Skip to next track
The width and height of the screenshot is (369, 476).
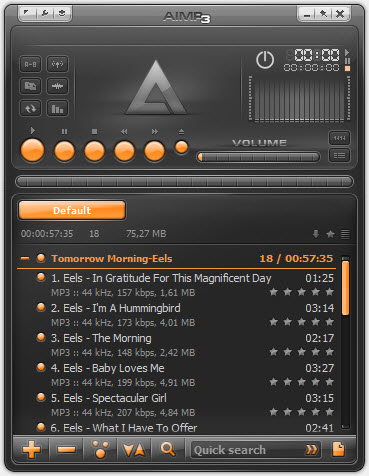[154, 151]
